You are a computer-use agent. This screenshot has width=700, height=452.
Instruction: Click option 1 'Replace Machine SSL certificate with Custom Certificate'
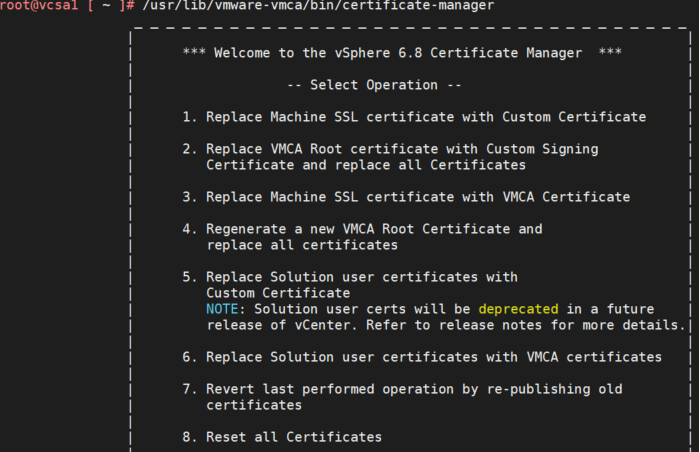[x=414, y=117]
